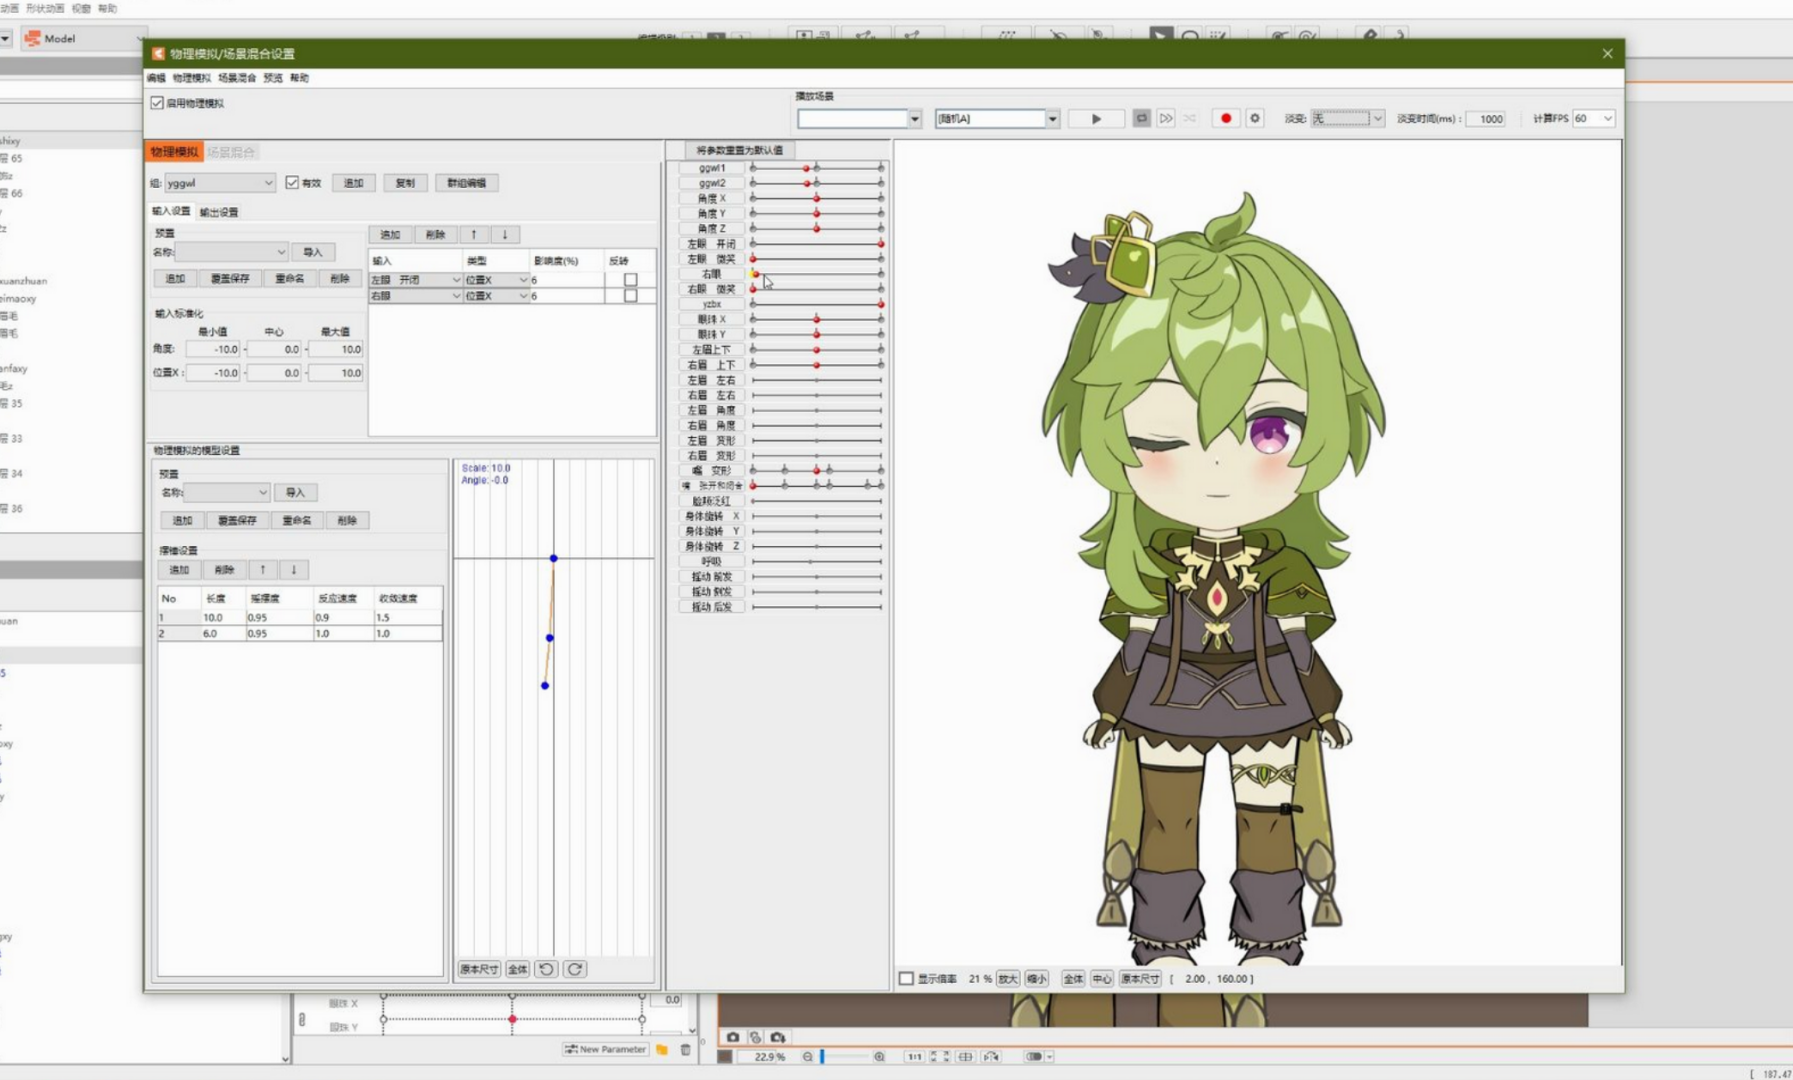Toggle the loop playback icon

point(1141,118)
